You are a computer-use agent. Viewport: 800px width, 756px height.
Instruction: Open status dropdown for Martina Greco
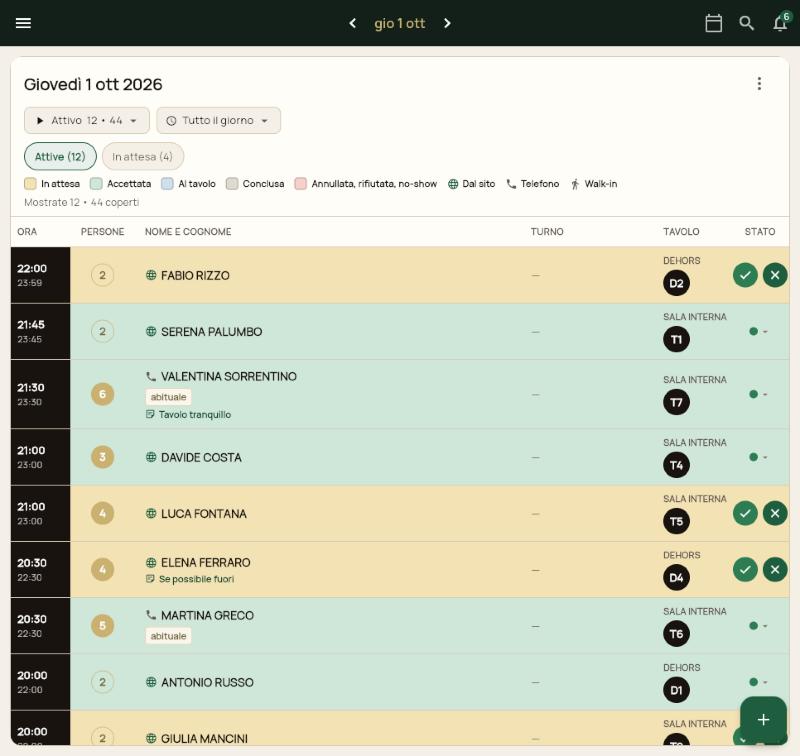pyautogui.click(x=758, y=626)
